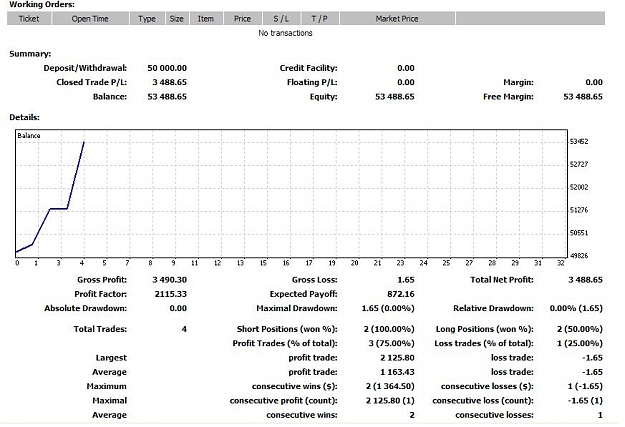Click the Ticket column header
Screen dimensions: 625x427
pyautogui.click(x=29, y=18)
